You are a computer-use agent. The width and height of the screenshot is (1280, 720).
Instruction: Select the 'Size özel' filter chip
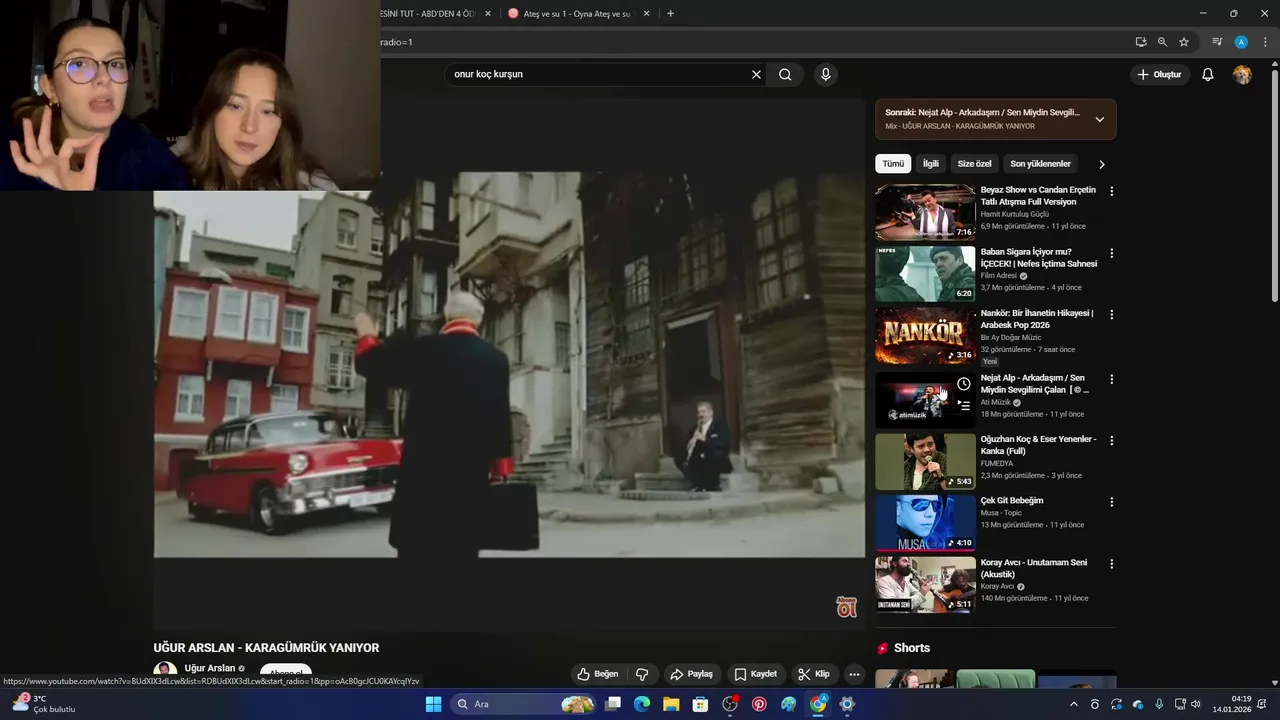tap(974, 164)
